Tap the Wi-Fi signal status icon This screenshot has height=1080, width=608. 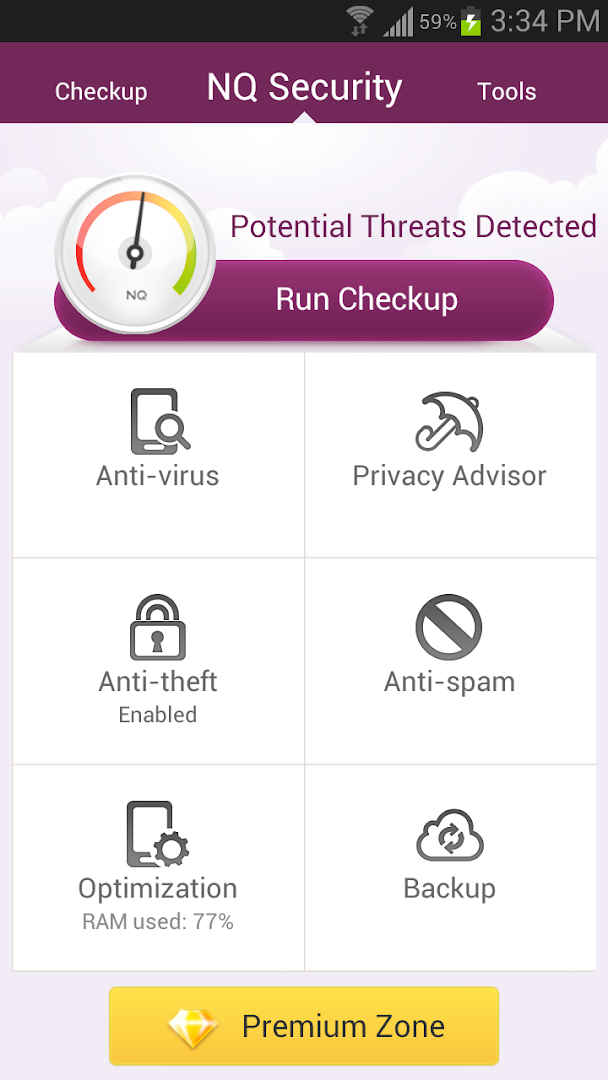click(360, 21)
